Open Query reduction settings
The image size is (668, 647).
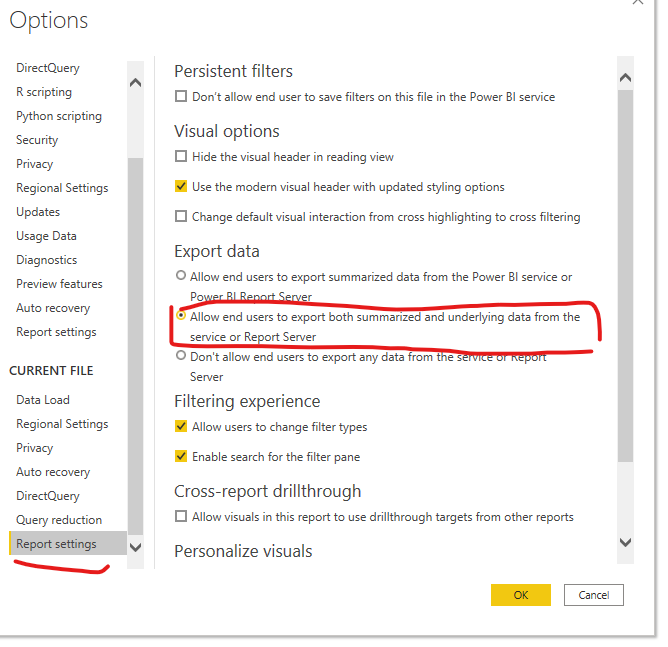coord(59,520)
